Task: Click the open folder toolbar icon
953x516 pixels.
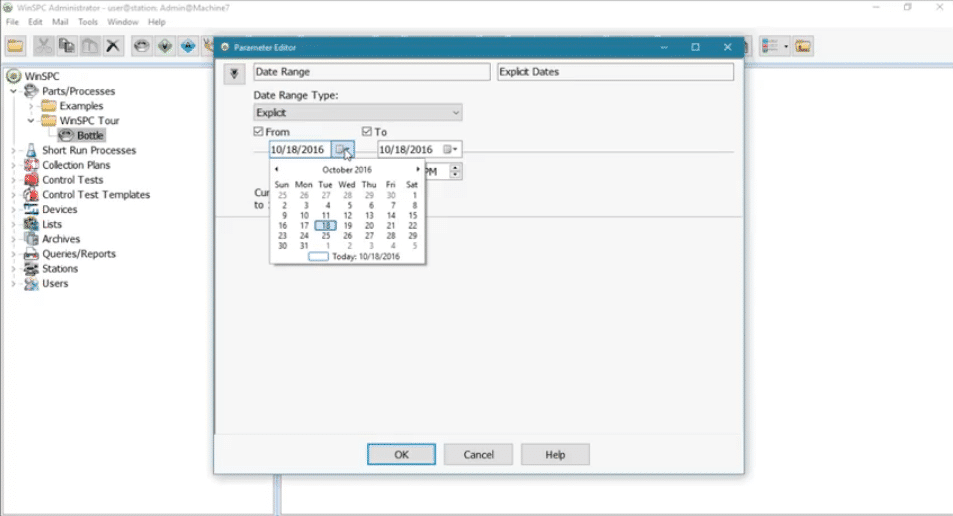Action: (x=15, y=46)
